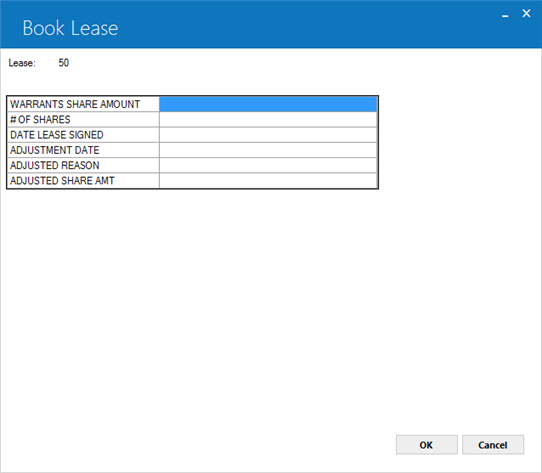Click into the Date Lease Signed field

click(x=268, y=135)
